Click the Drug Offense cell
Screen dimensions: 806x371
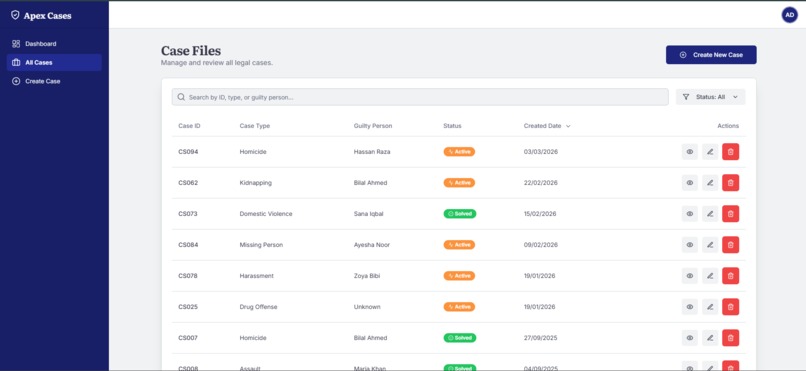pos(258,307)
